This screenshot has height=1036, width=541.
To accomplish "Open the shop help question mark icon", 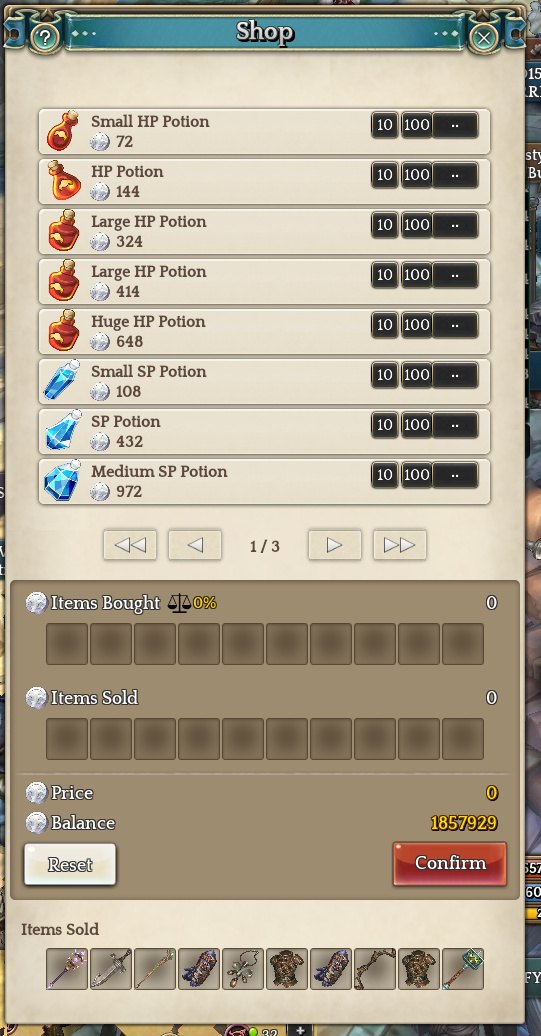I will [x=44, y=37].
